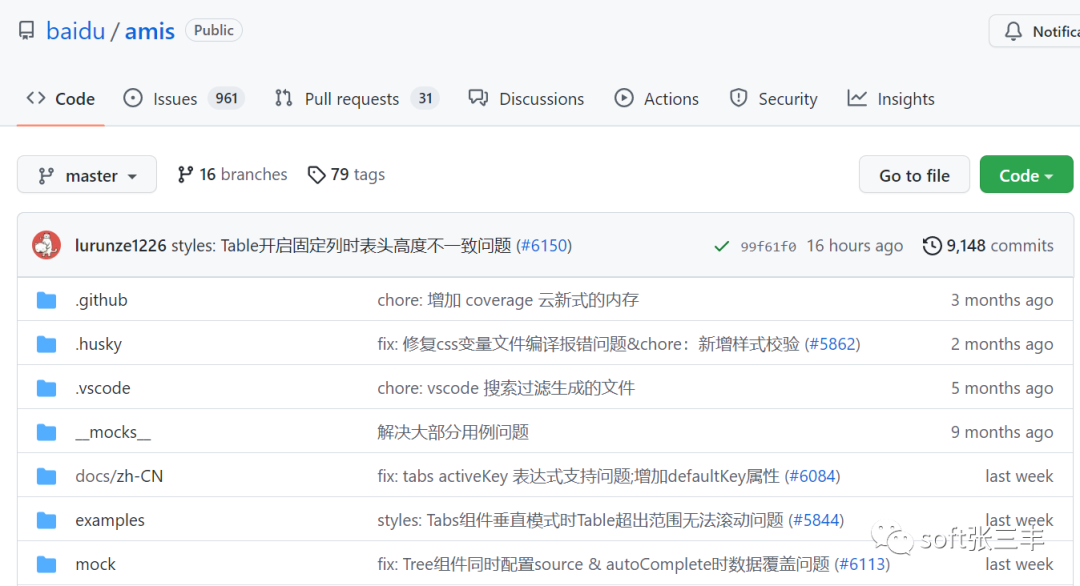Click the commits history clock icon
This screenshot has height=586, width=1080.
[932, 246]
